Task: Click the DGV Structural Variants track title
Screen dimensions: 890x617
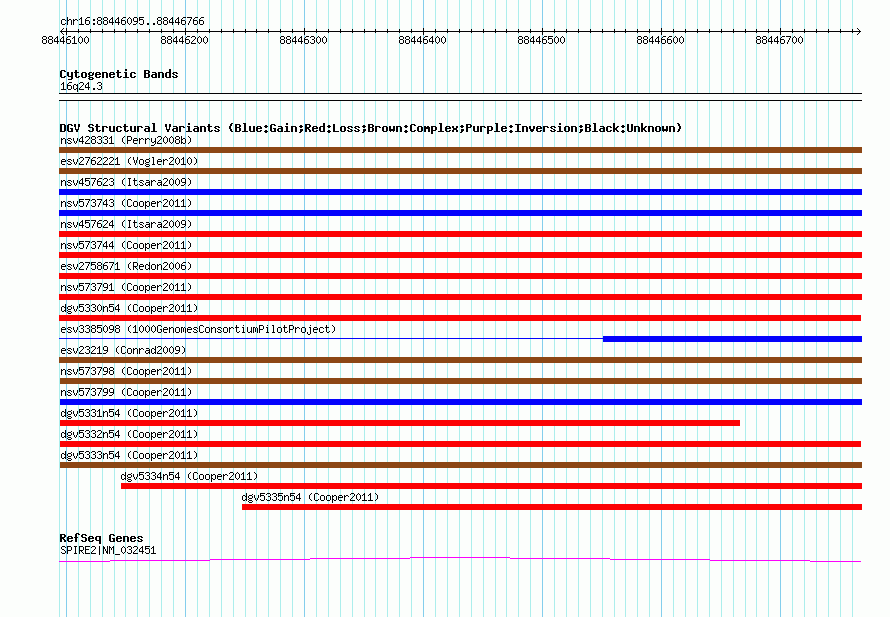Action: (370, 128)
